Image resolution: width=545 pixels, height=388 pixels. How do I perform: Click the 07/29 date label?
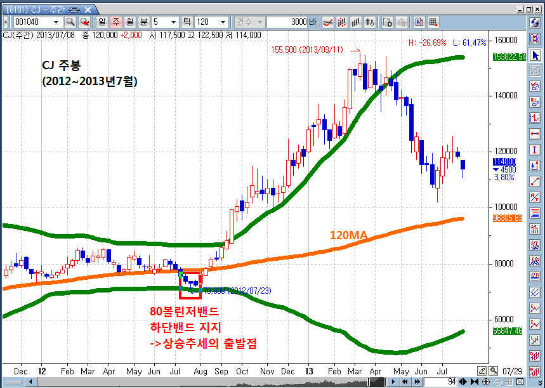[x=512, y=372]
